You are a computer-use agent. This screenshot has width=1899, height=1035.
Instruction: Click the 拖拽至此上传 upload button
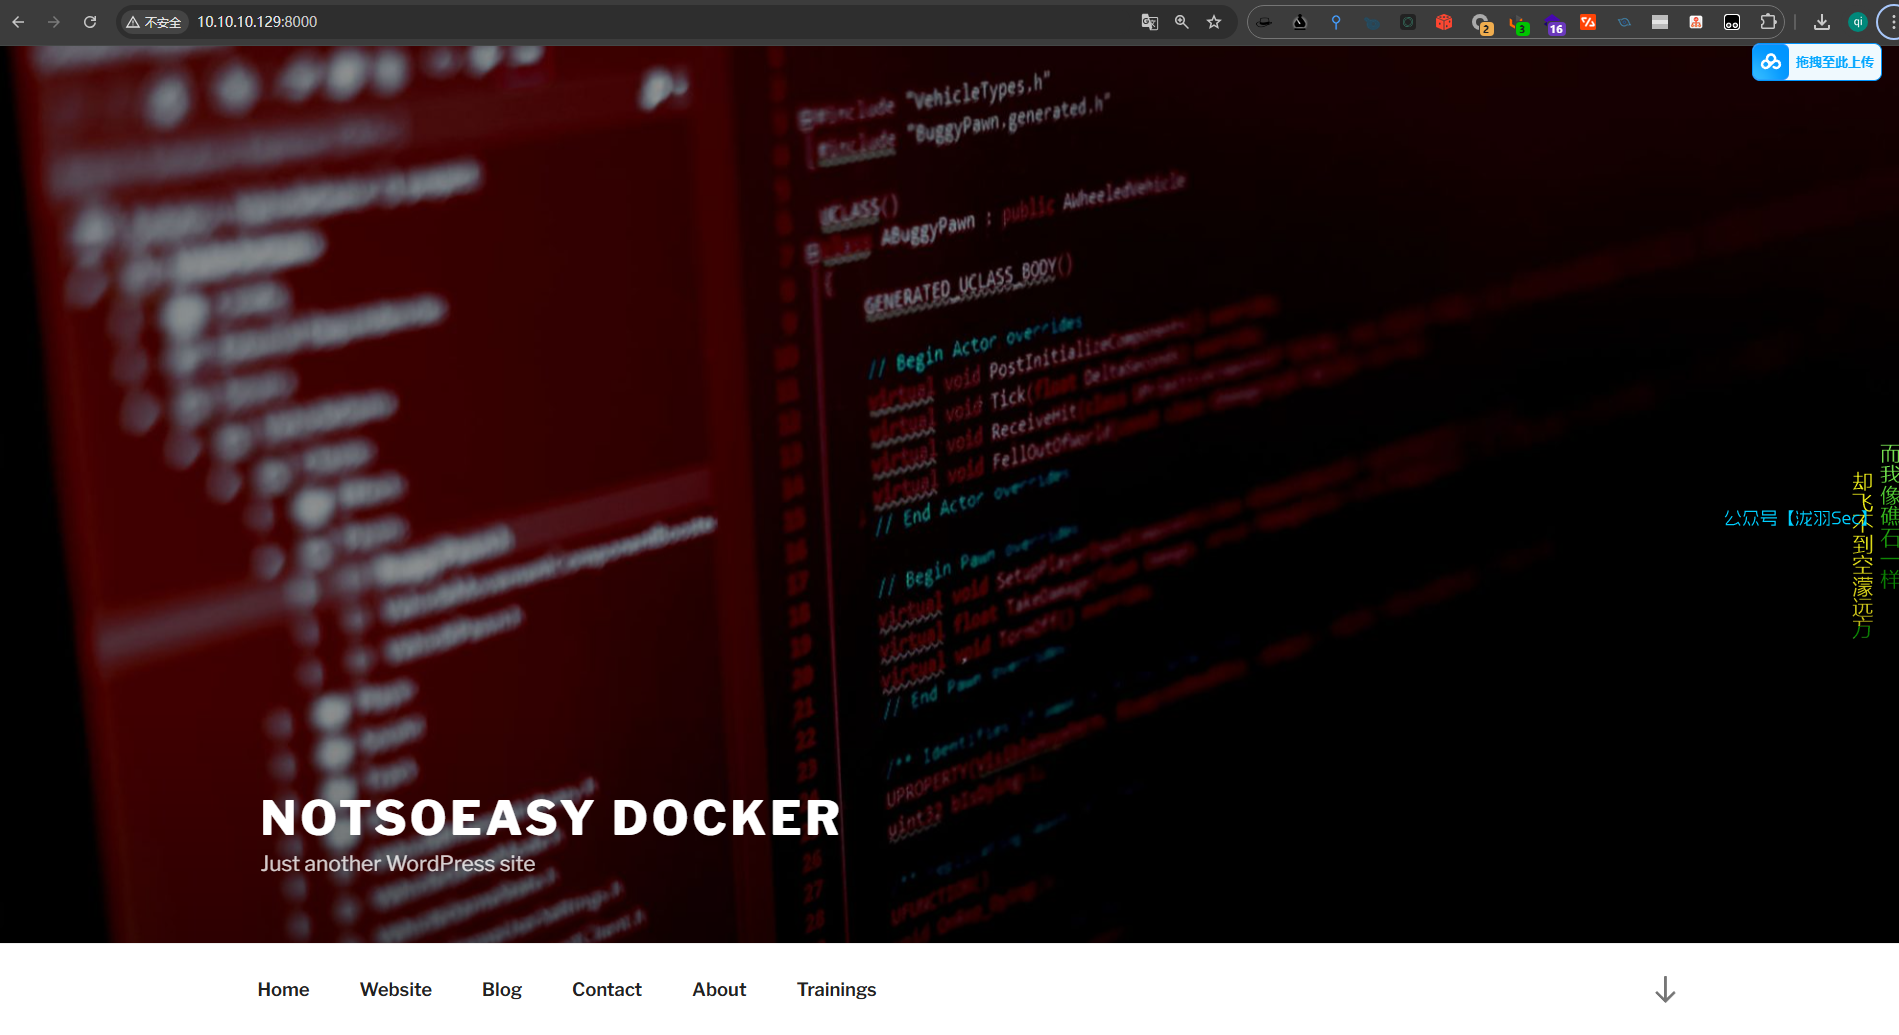pyautogui.click(x=1817, y=62)
